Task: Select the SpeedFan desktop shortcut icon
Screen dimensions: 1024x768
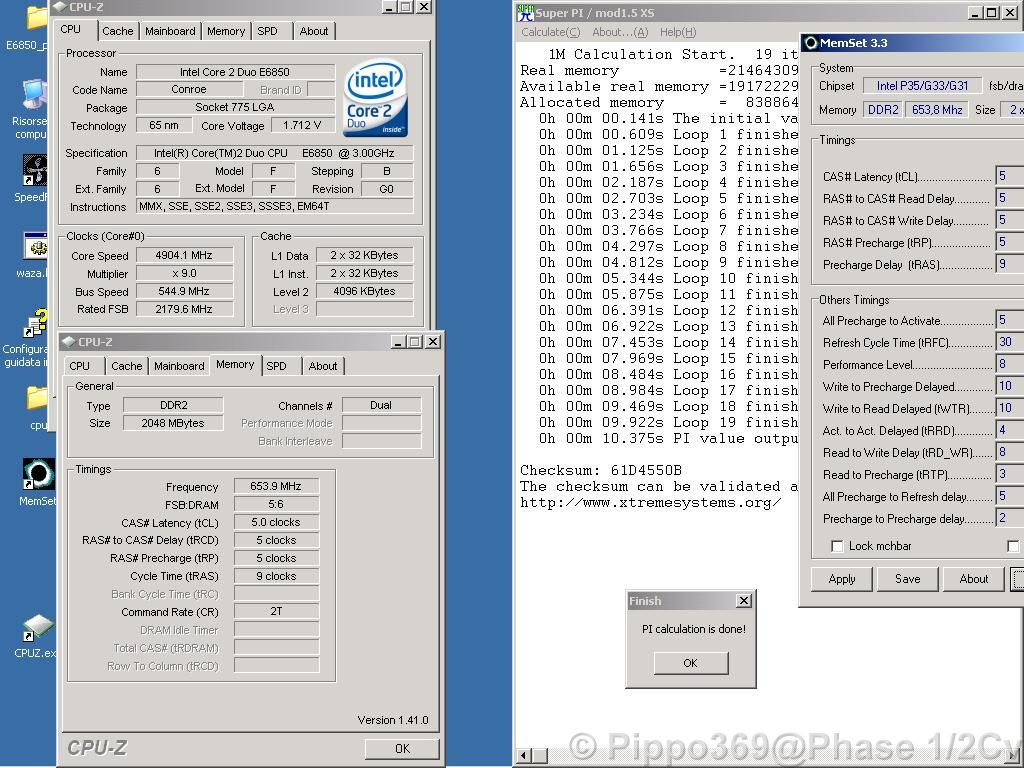Action: tap(35, 170)
